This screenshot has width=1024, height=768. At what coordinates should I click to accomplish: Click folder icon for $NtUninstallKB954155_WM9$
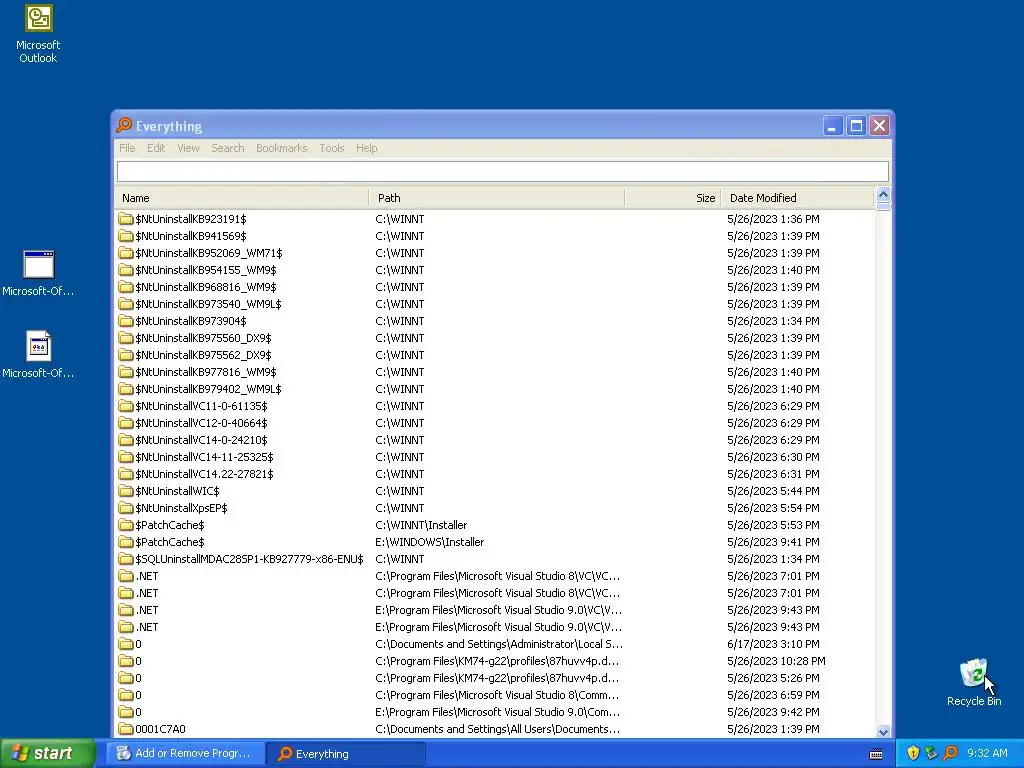pyautogui.click(x=125, y=270)
